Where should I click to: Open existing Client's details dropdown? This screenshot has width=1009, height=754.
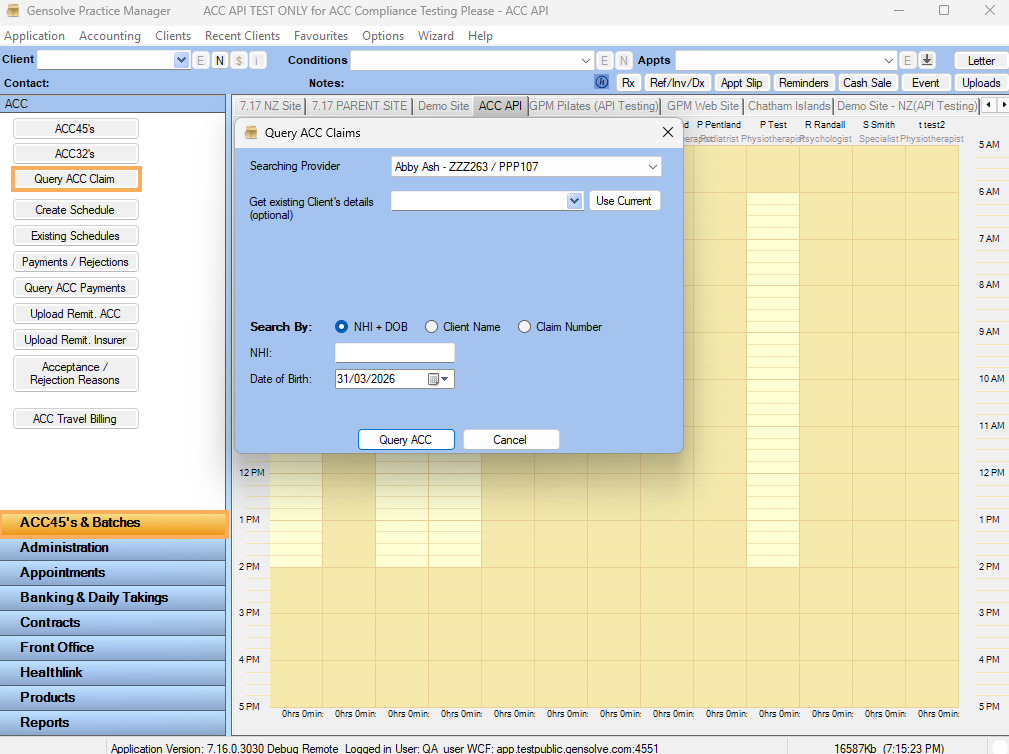pos(574,201)
